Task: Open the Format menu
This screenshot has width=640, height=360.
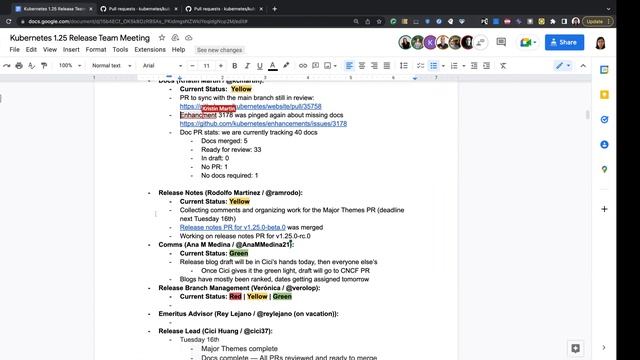Action: tap(96, 50)
